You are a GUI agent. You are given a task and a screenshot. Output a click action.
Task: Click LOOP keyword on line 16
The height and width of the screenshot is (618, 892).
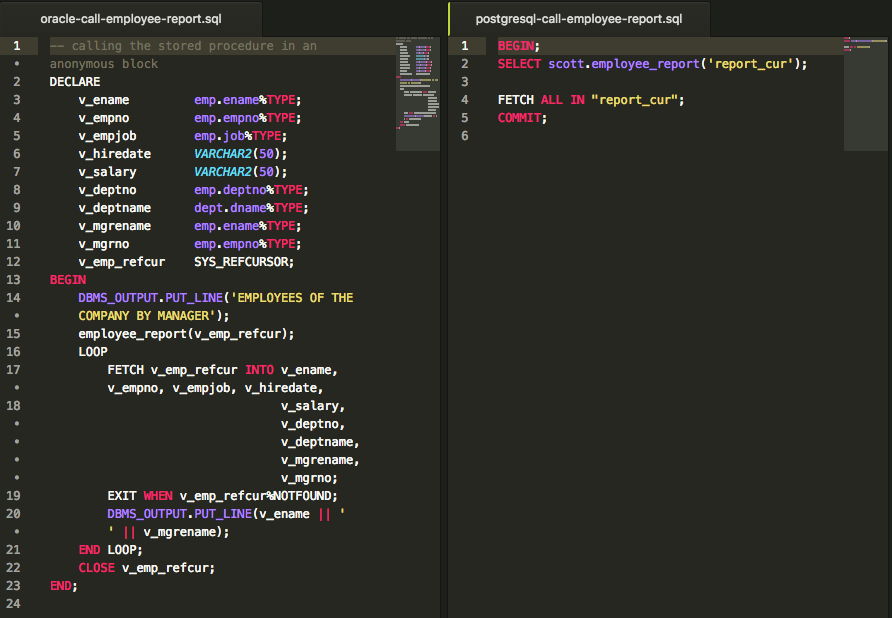[x=93, y=352]
